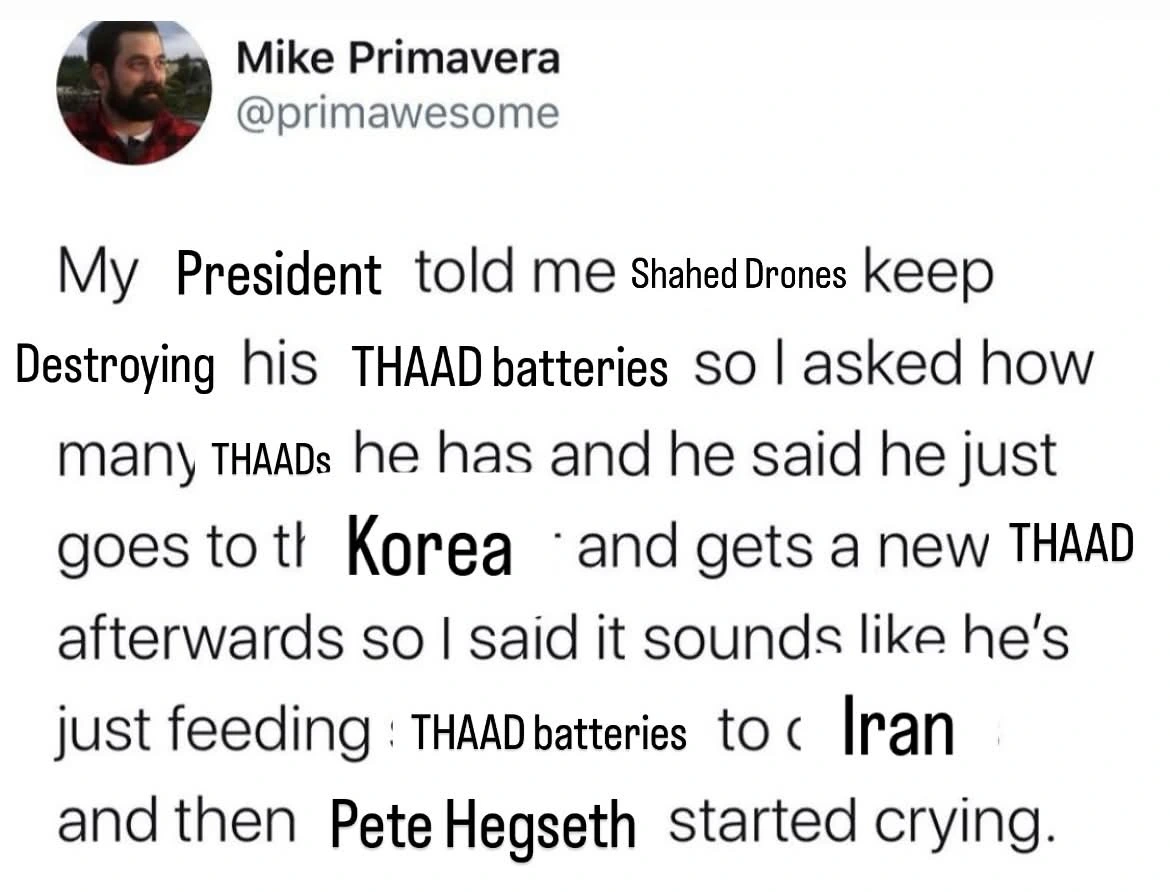Click the phrase so I asked how
The image size is (1170, 892).
[892, 366]
